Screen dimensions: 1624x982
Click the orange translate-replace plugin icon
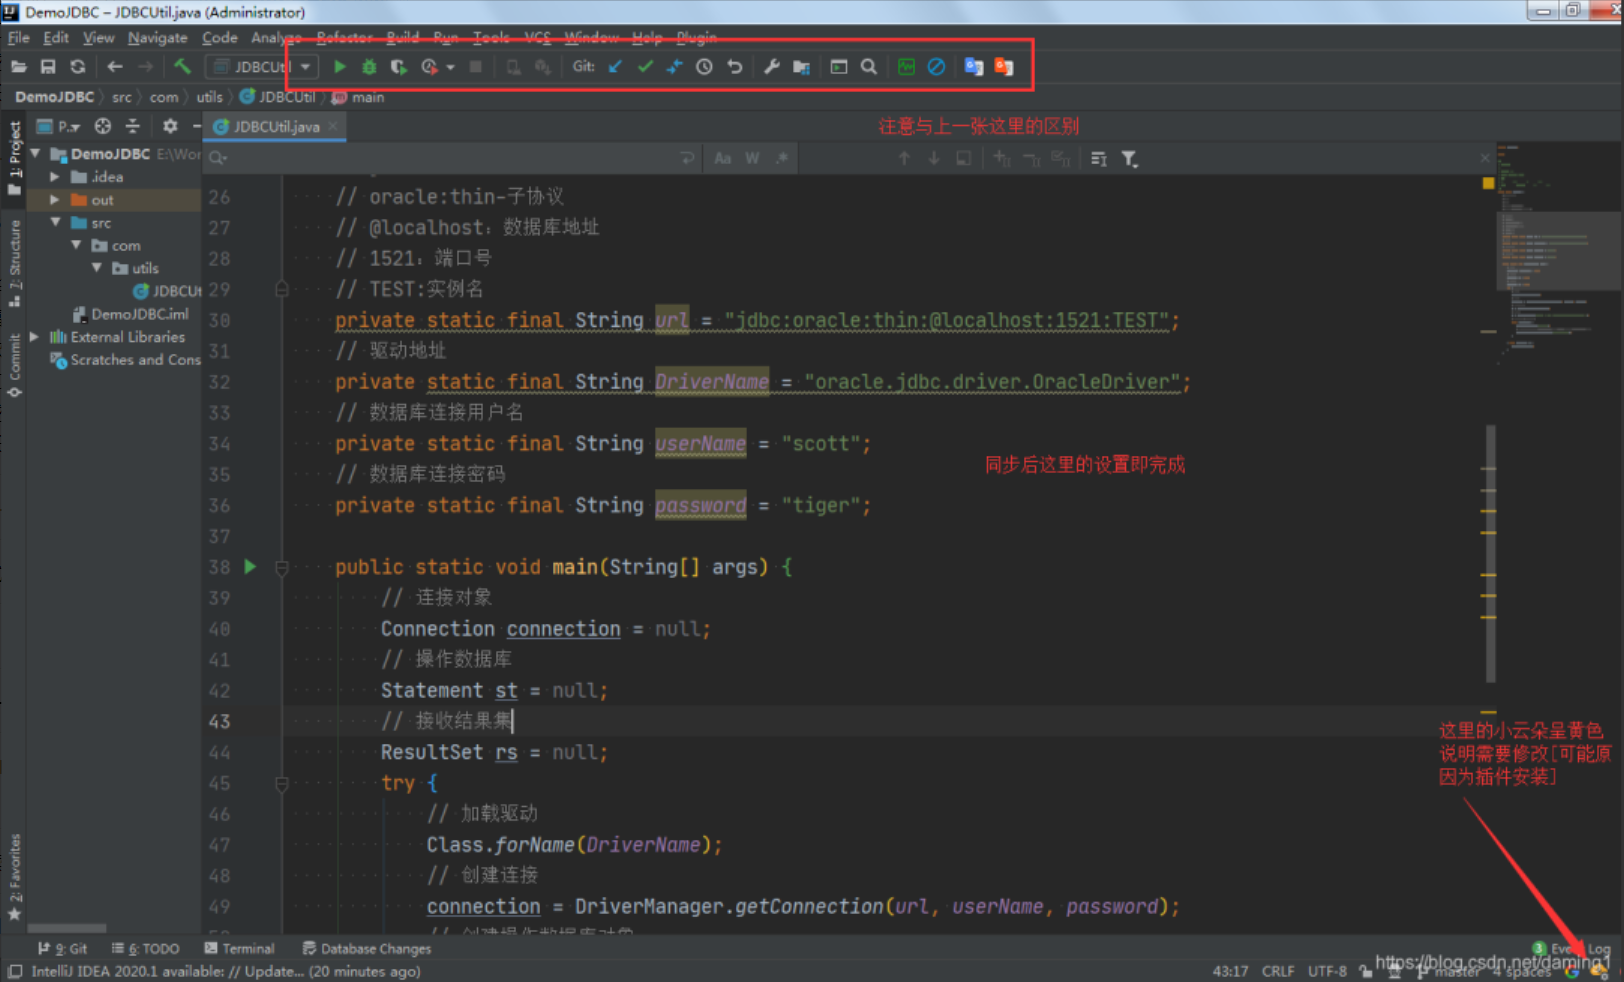1003,67
